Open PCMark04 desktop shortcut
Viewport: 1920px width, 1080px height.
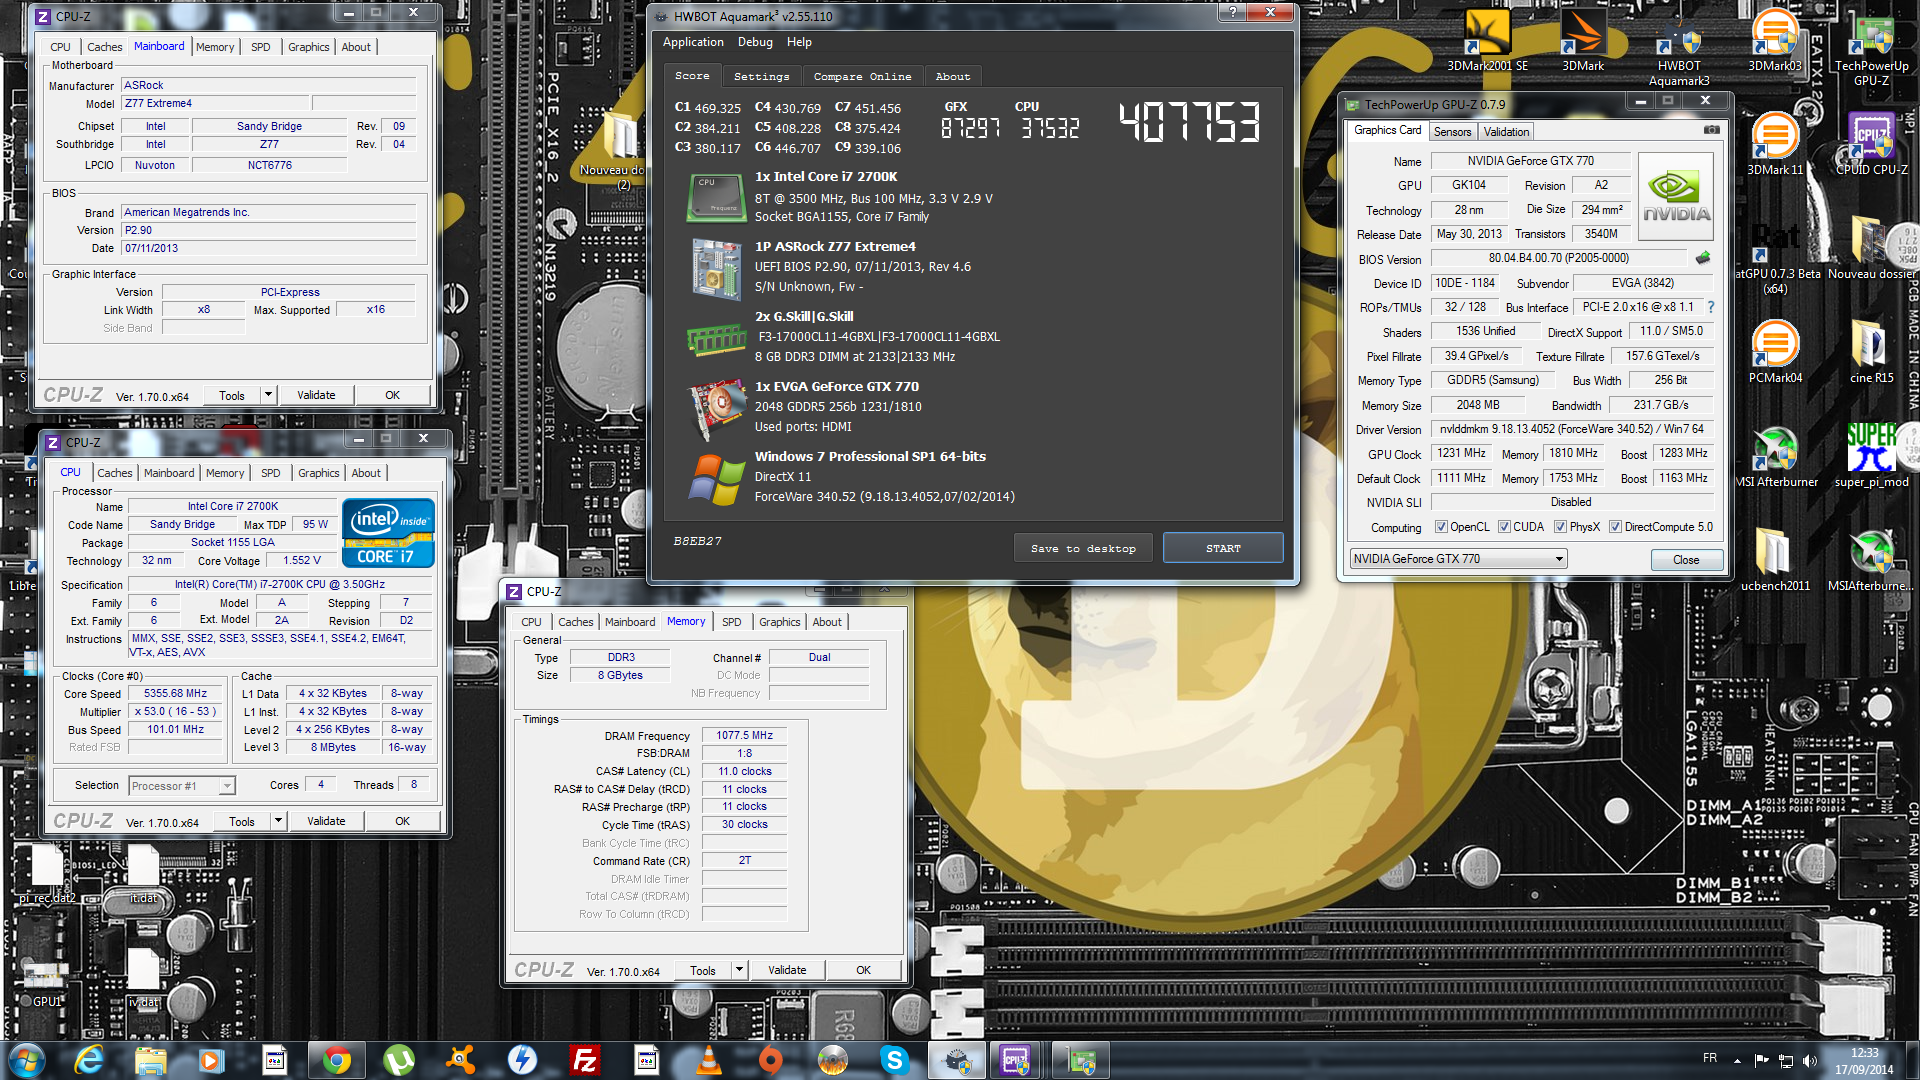pos(1775,351)
